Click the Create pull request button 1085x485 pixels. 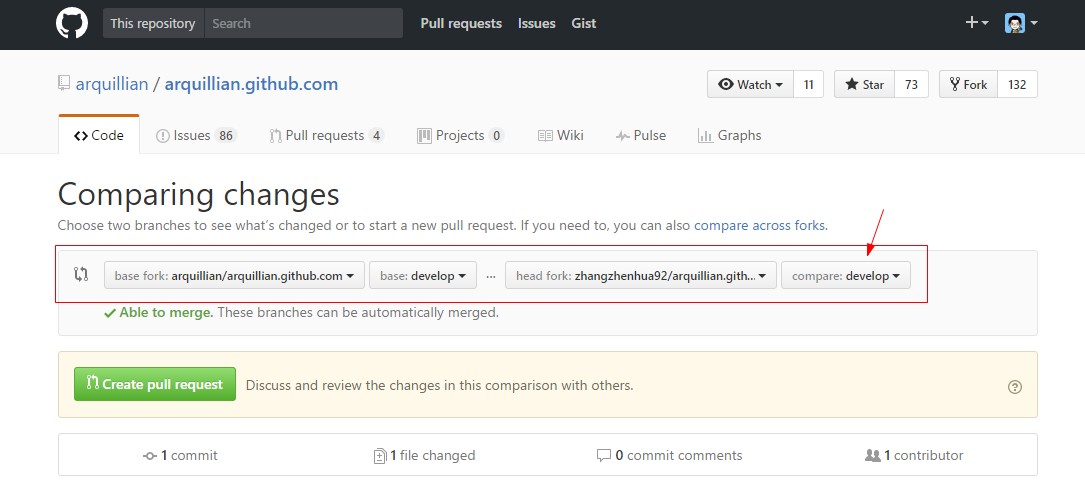(155, 384)
